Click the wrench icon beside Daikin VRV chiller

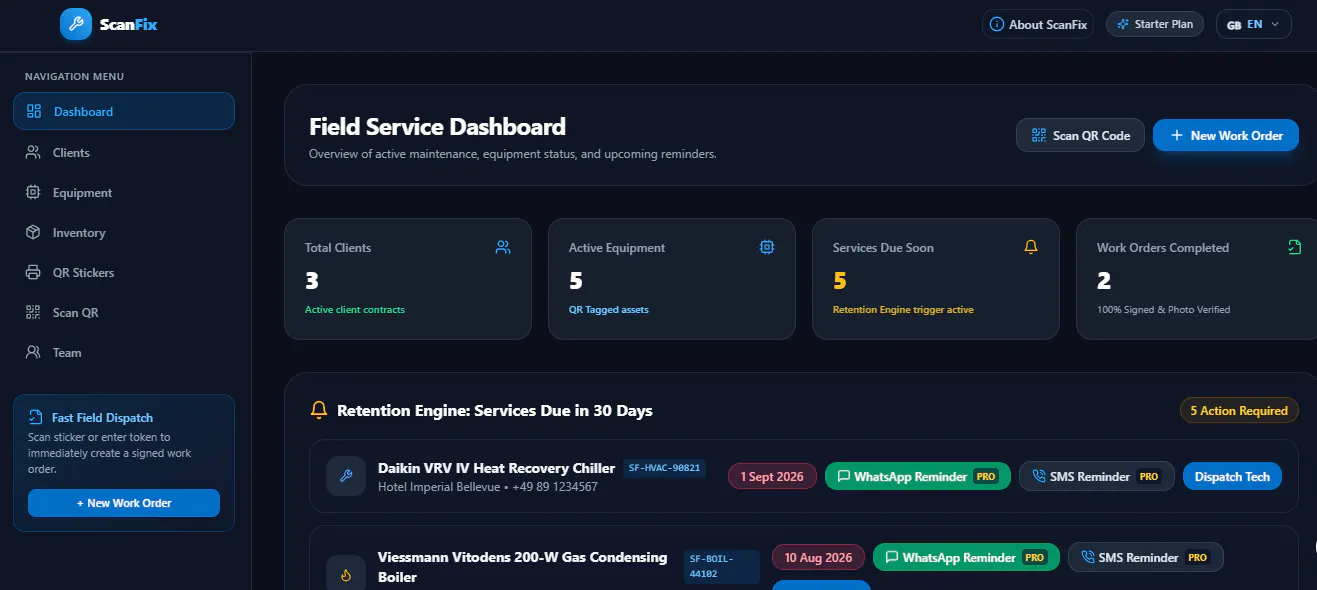[x=346, y=476]
